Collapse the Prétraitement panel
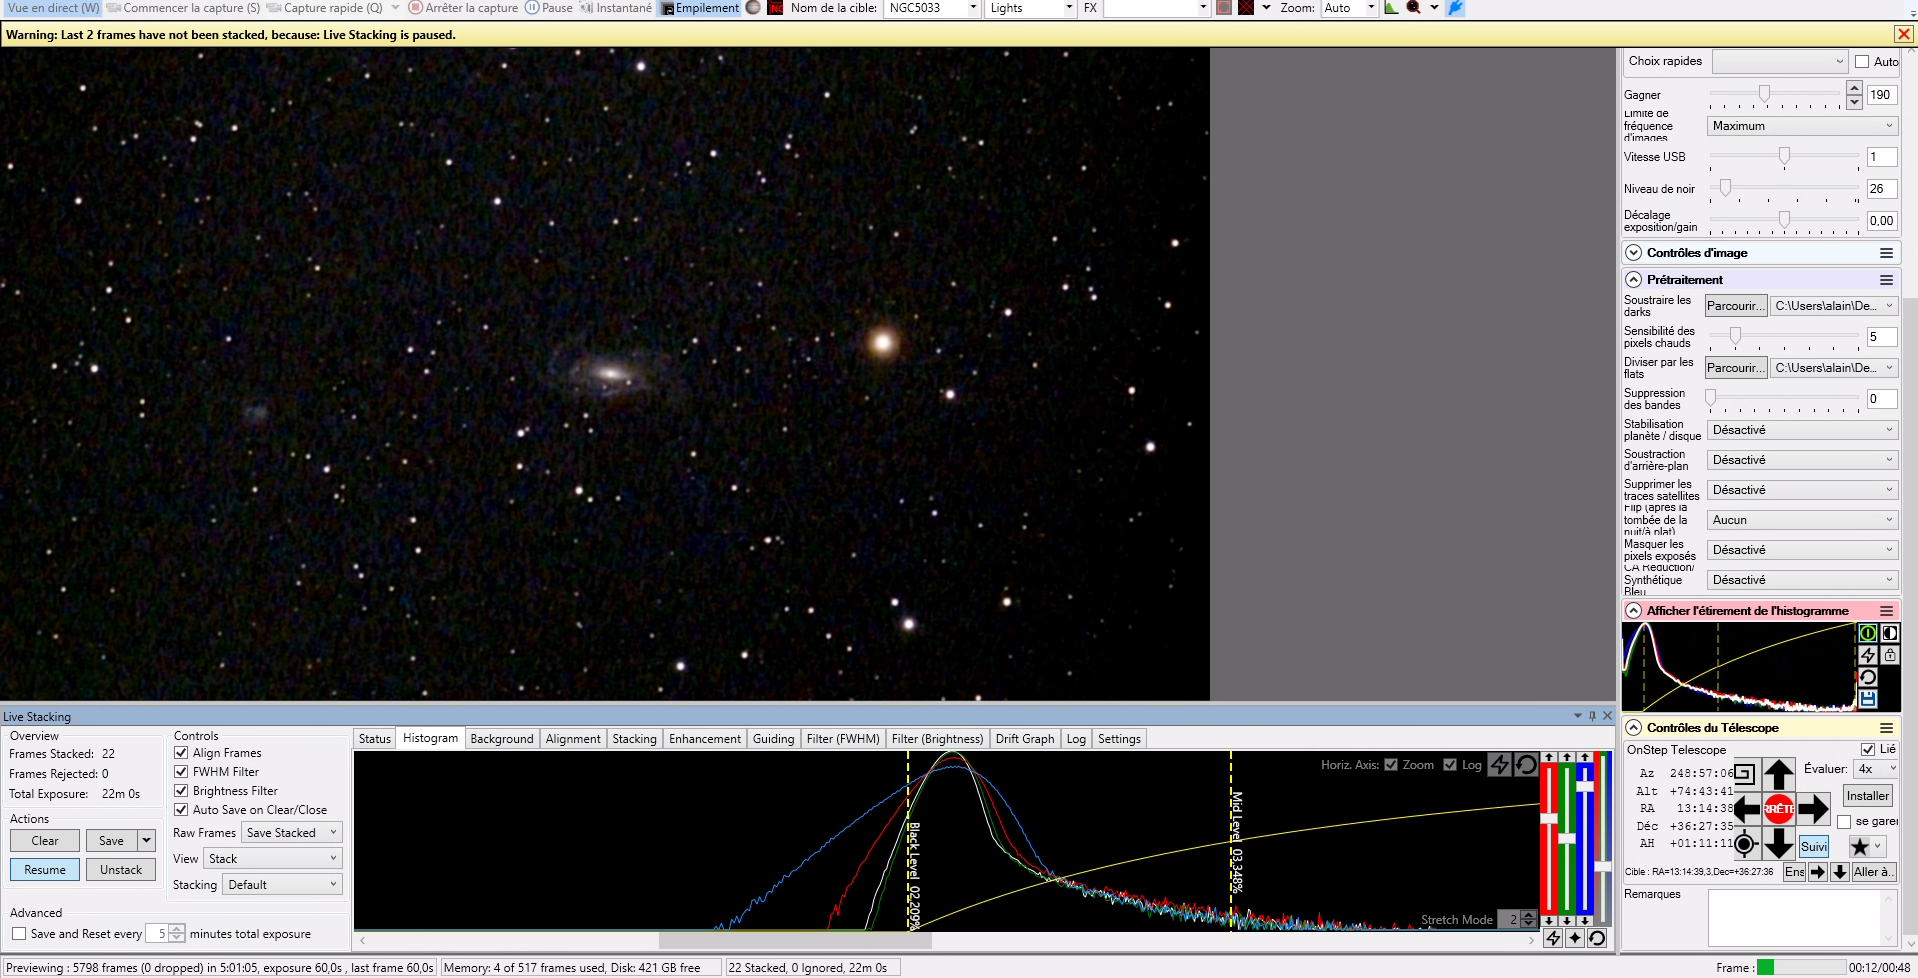Screen dimensions: 1918x978 (1634, 280)
